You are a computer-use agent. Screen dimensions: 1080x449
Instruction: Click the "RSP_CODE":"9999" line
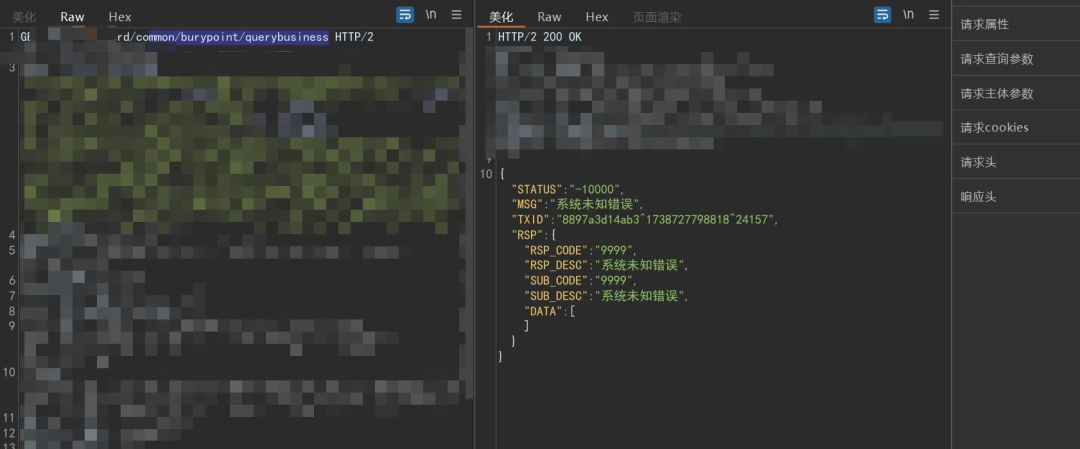581,250
